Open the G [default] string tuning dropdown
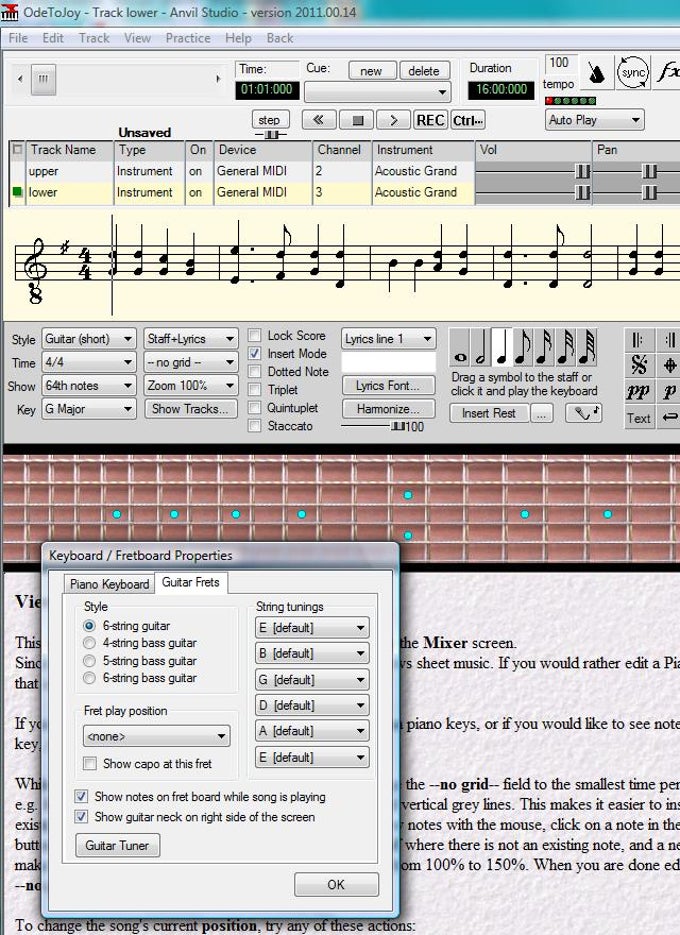The image size is (680, 935). click(312, 679)
